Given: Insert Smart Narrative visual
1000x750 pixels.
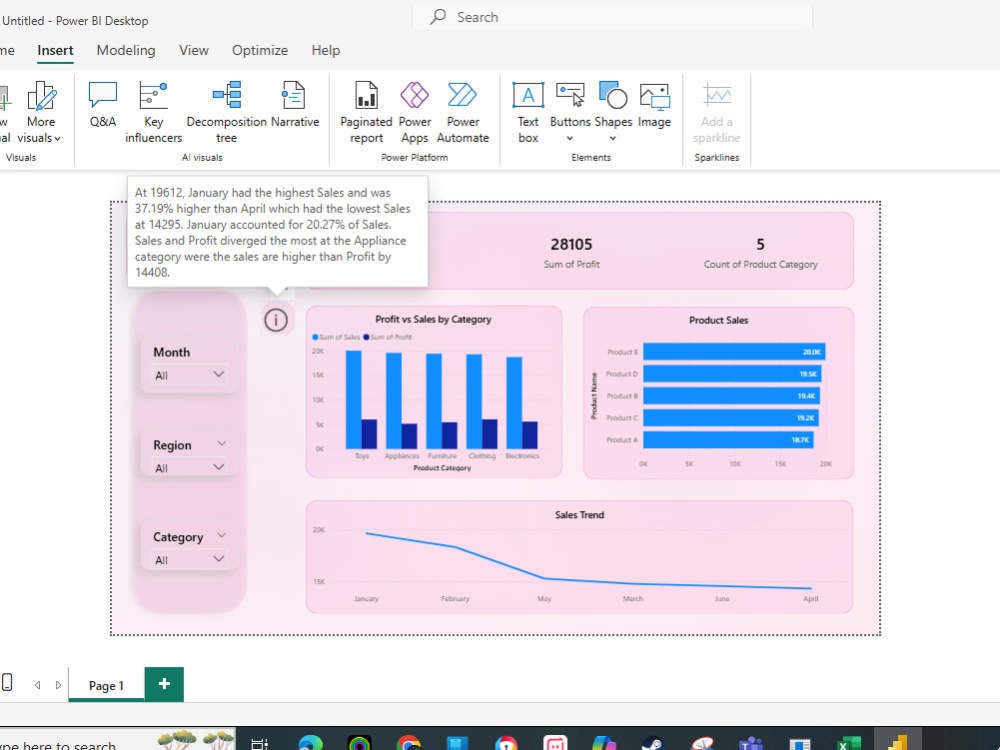Looking at the screenshot, I should tap(295, 105).
